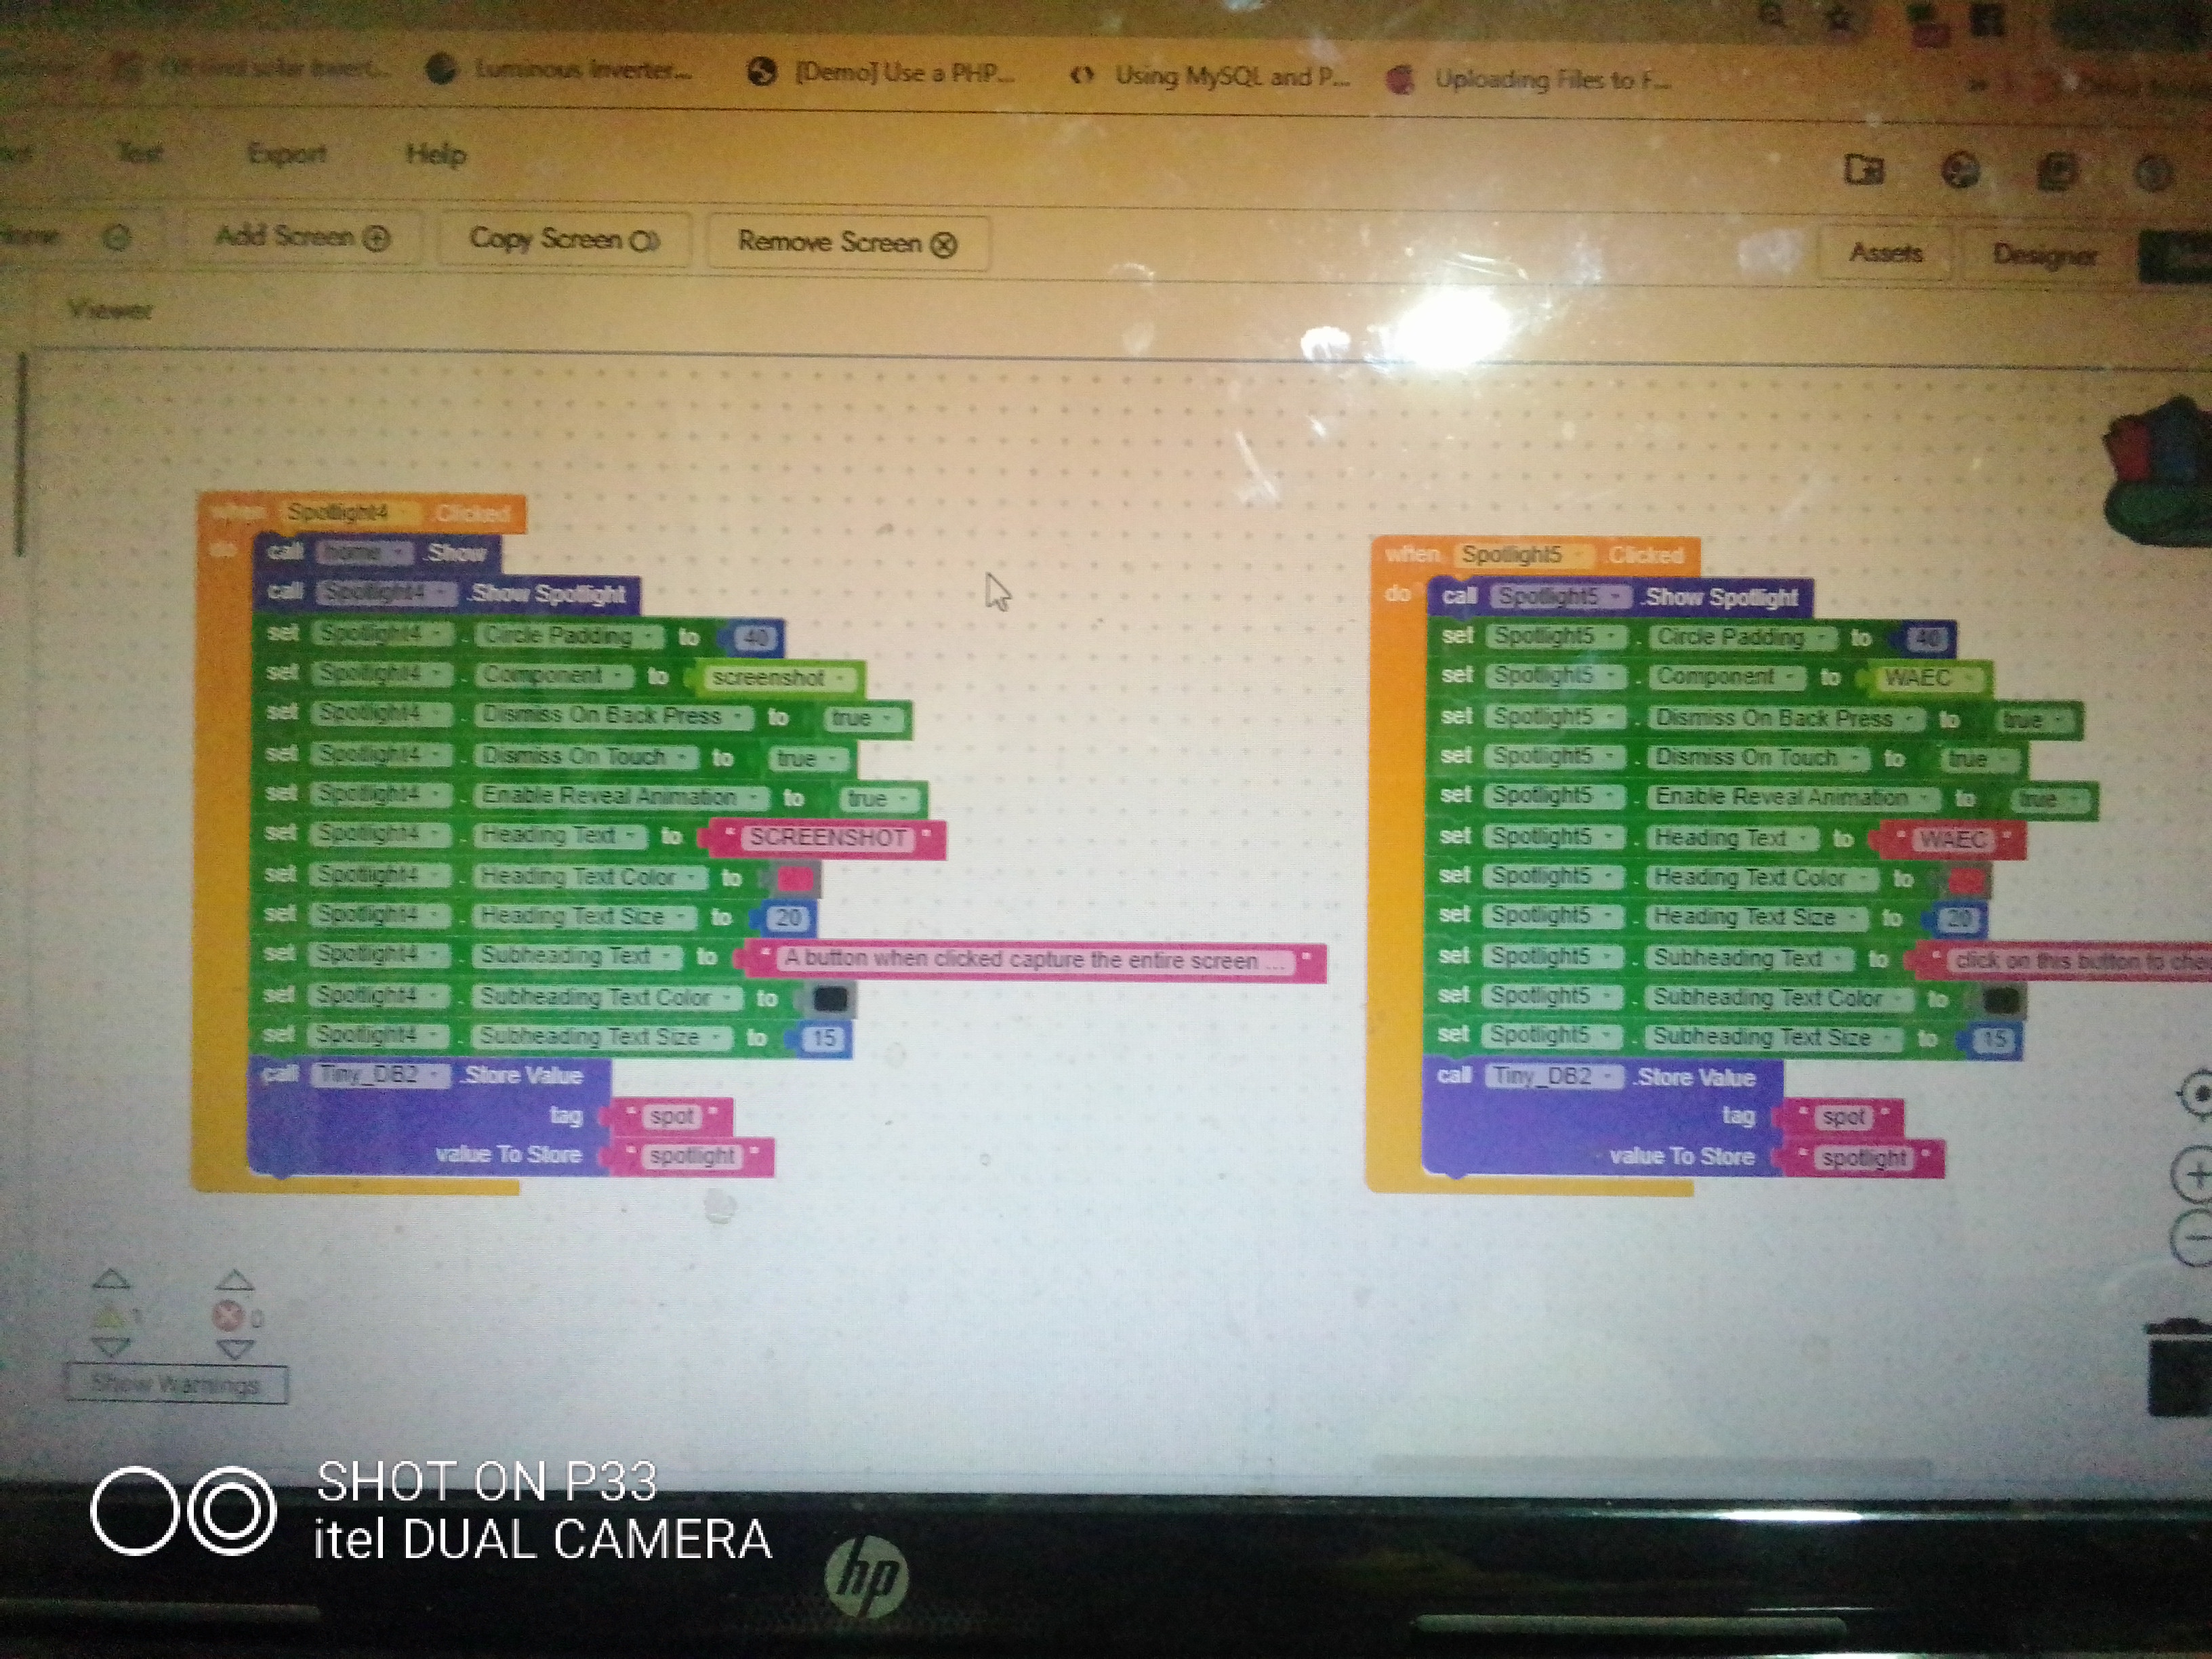Click the Show Warnings button
This screenshot has height=1659, width=2212.
coord(176,1384)
